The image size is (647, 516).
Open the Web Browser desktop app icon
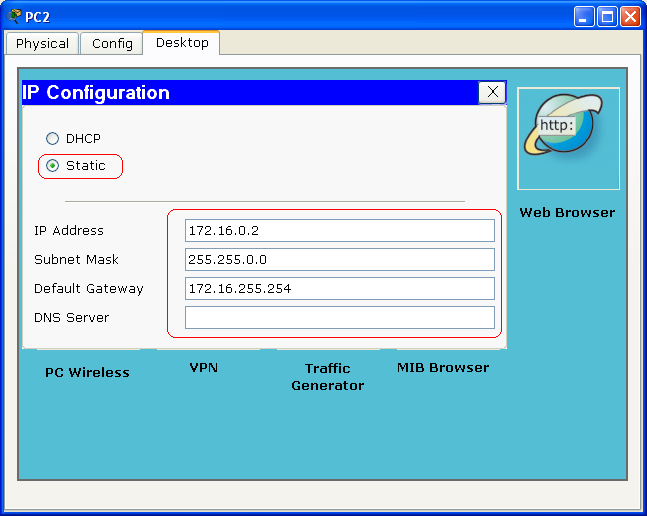tap(568, 139)
